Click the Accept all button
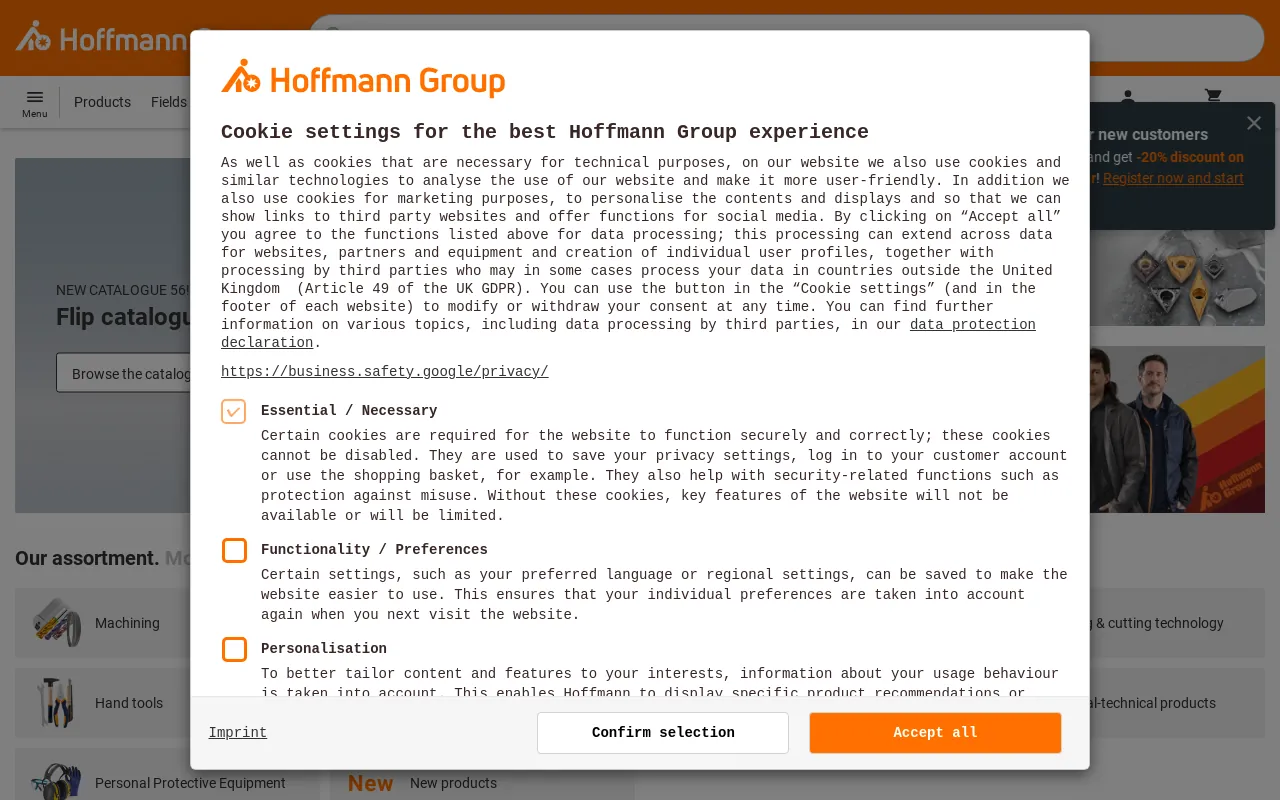The width and height of the screenshot is (1280, 800). 935,733
